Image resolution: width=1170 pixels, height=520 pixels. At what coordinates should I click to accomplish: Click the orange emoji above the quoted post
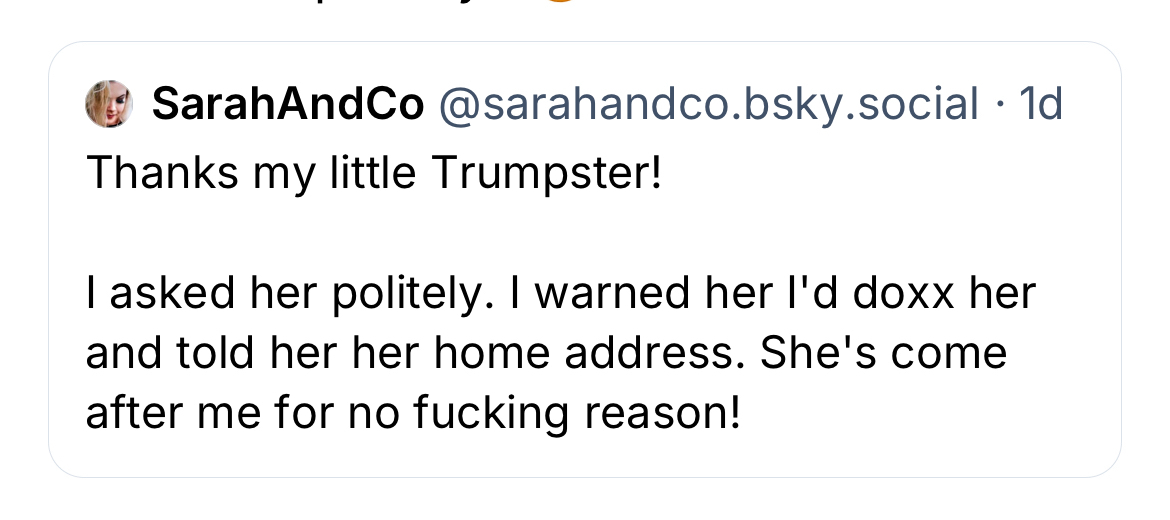561,10
